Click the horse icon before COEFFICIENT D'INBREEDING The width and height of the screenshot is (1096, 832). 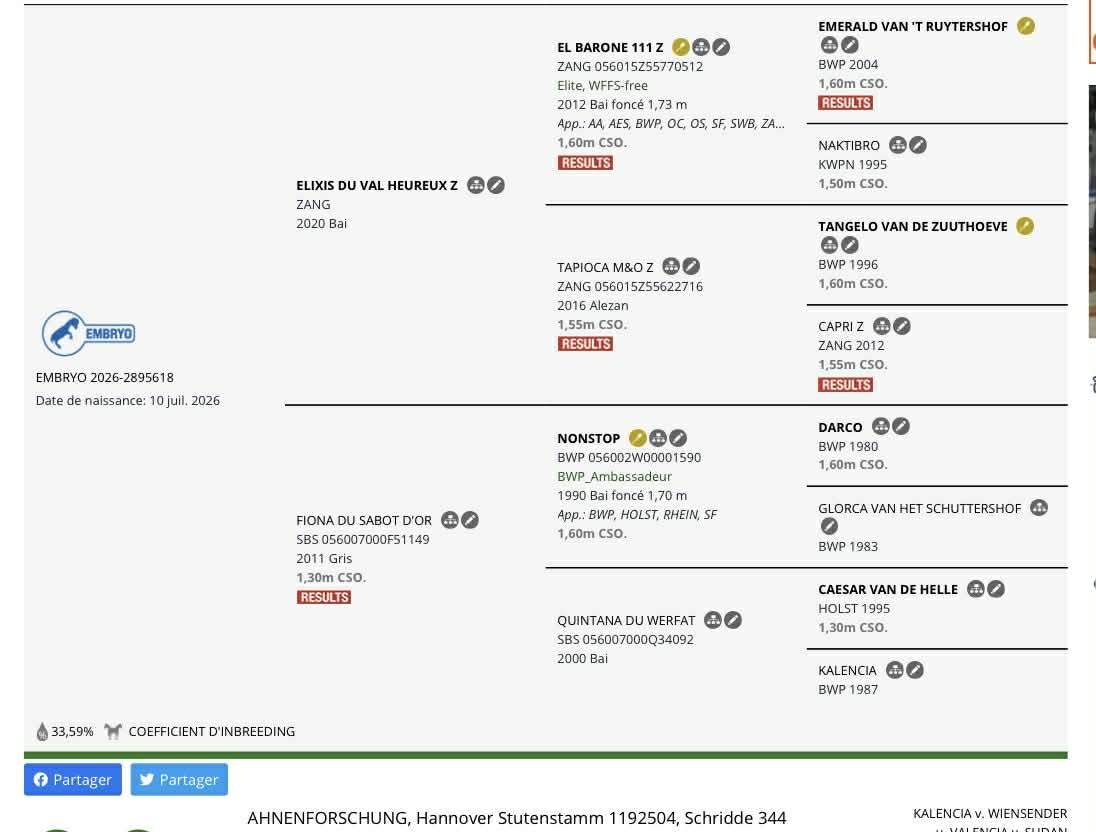(x=113, y=732)
